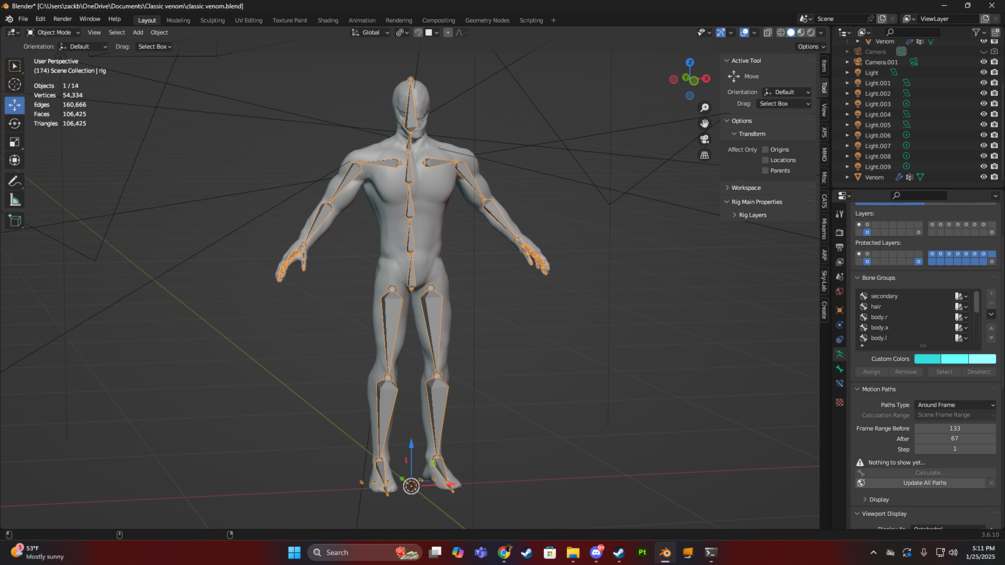
Task: Choose the Move tool in the toolbar
Action: 14,104
